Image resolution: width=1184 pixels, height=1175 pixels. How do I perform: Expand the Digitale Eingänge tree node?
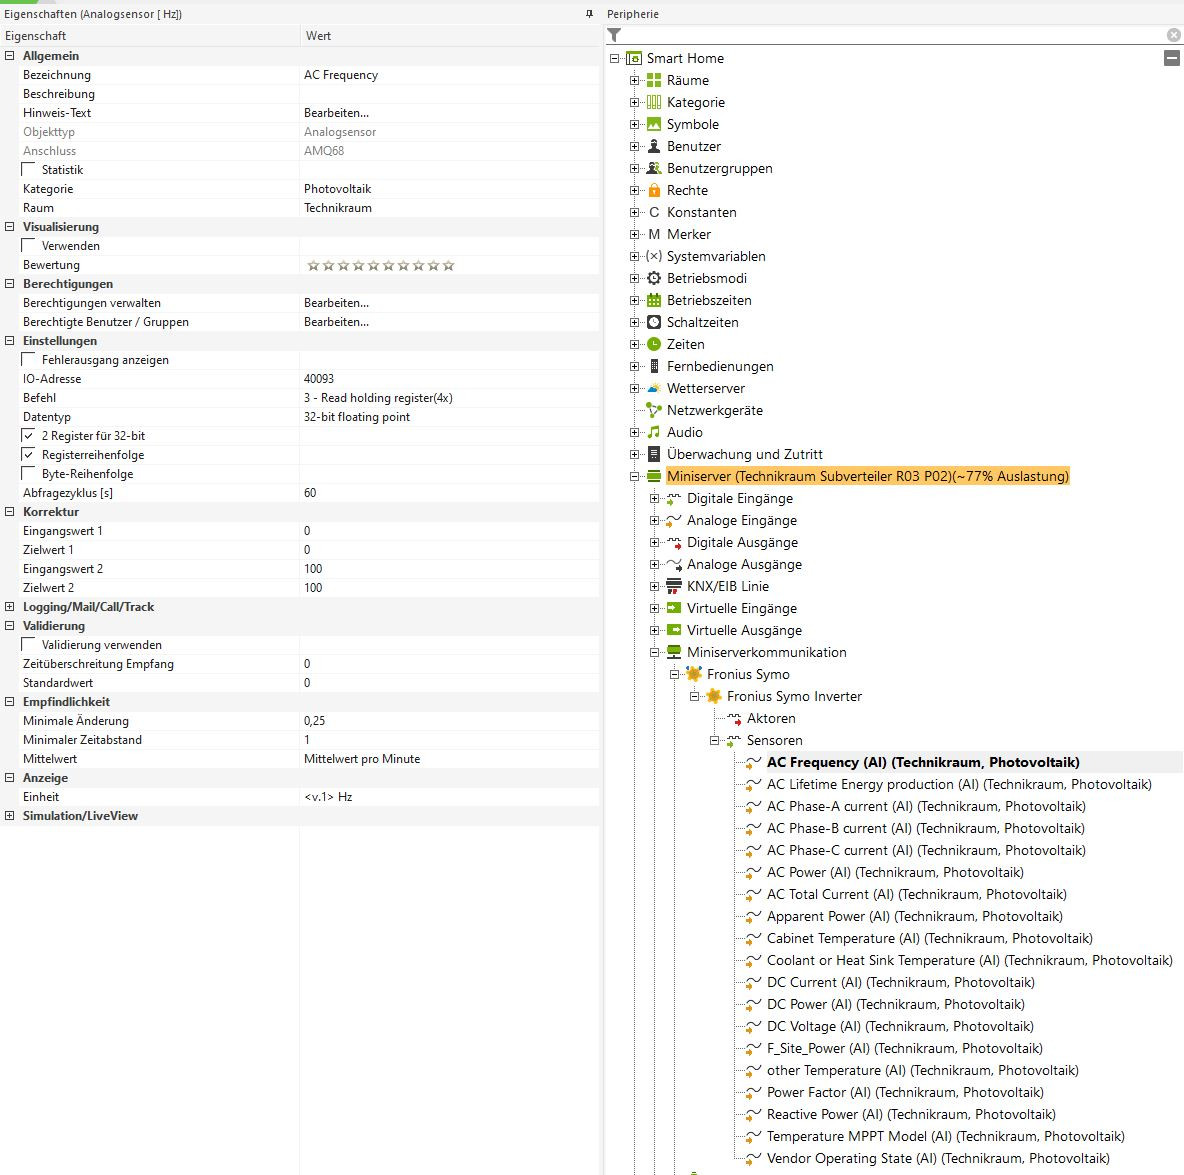(654, 498)
